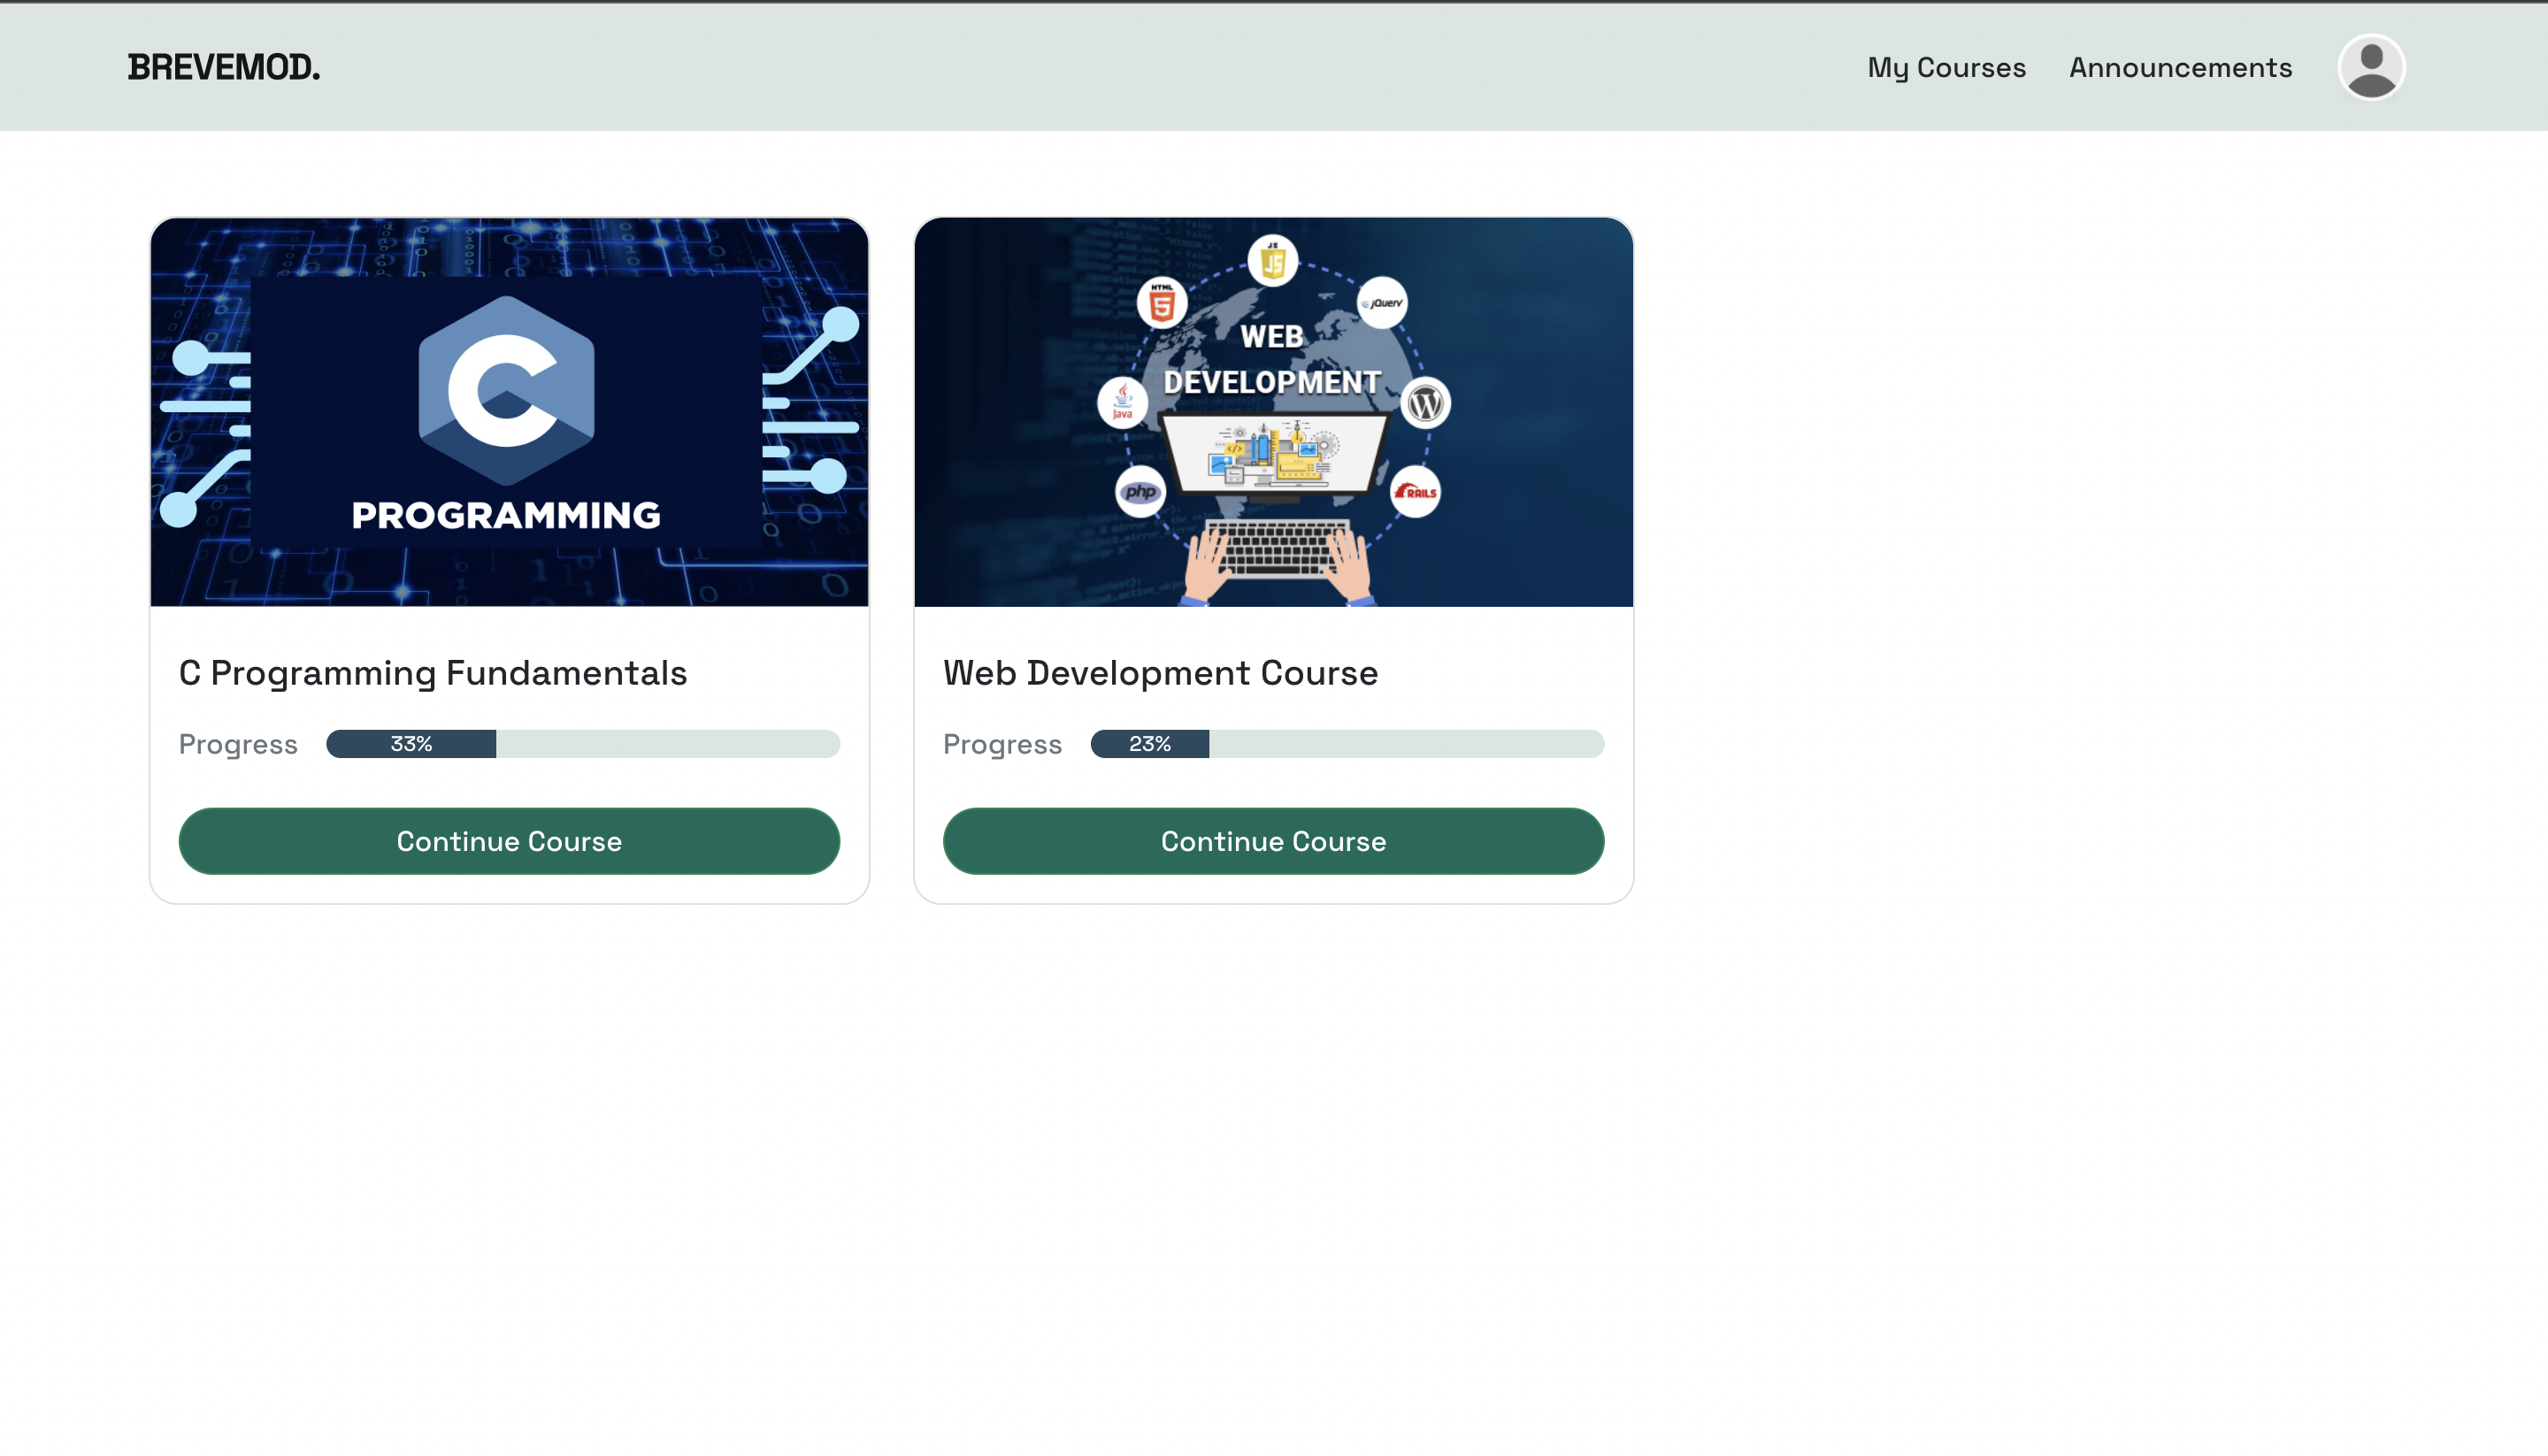Click the Rails icon in web banner

tap(1415, 491)
